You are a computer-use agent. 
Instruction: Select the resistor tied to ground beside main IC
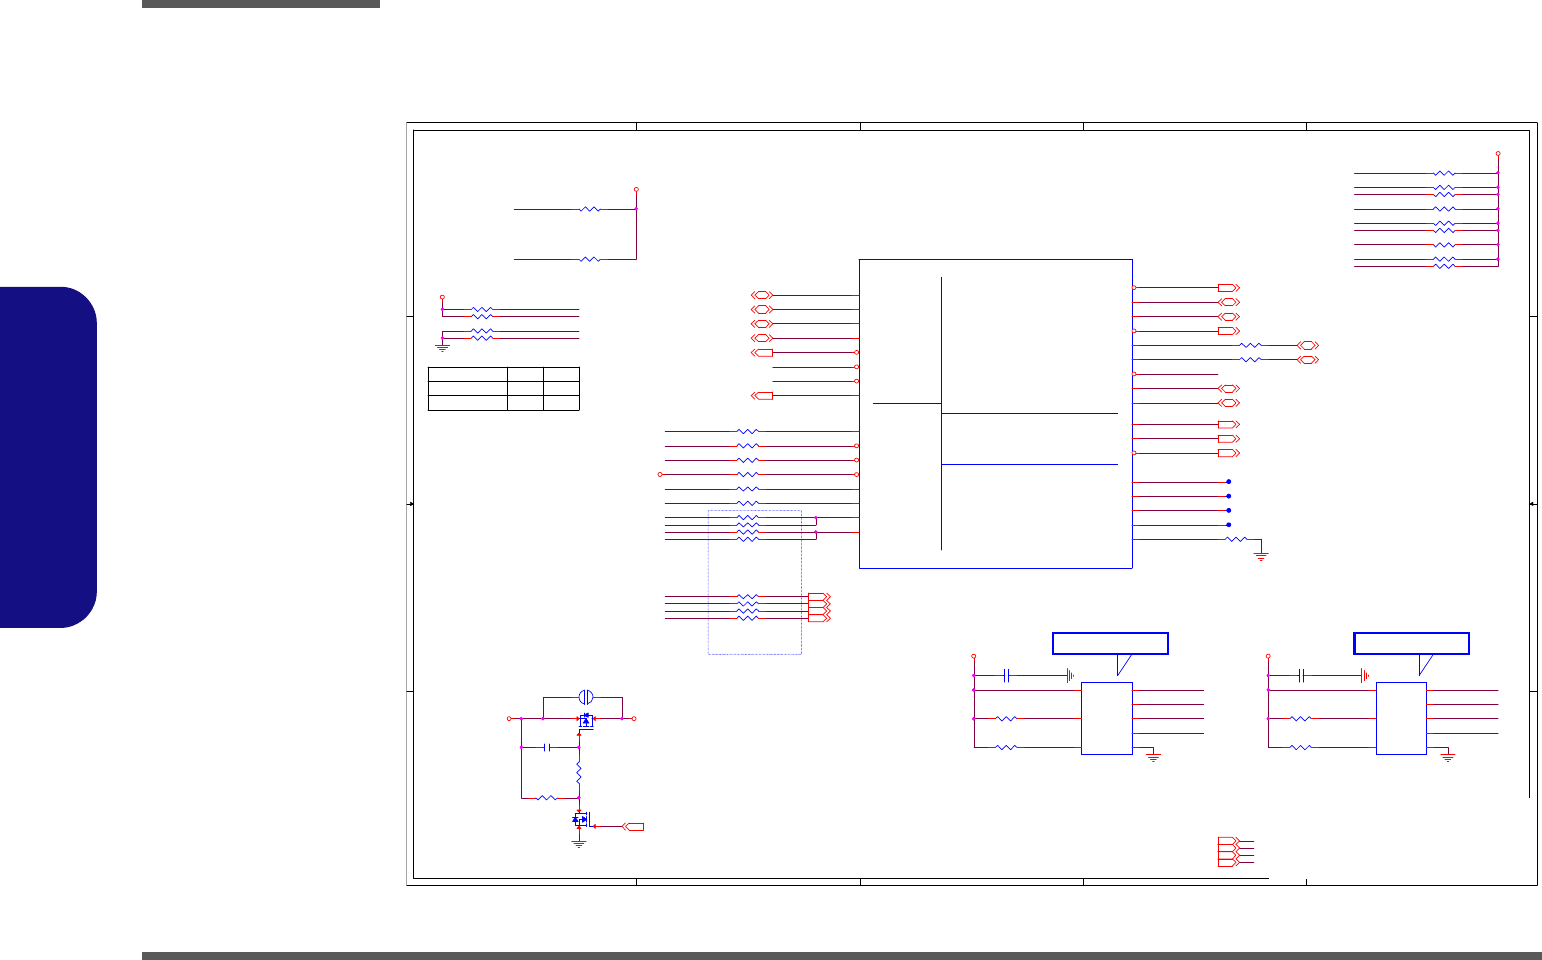(x=1236, y=540)
